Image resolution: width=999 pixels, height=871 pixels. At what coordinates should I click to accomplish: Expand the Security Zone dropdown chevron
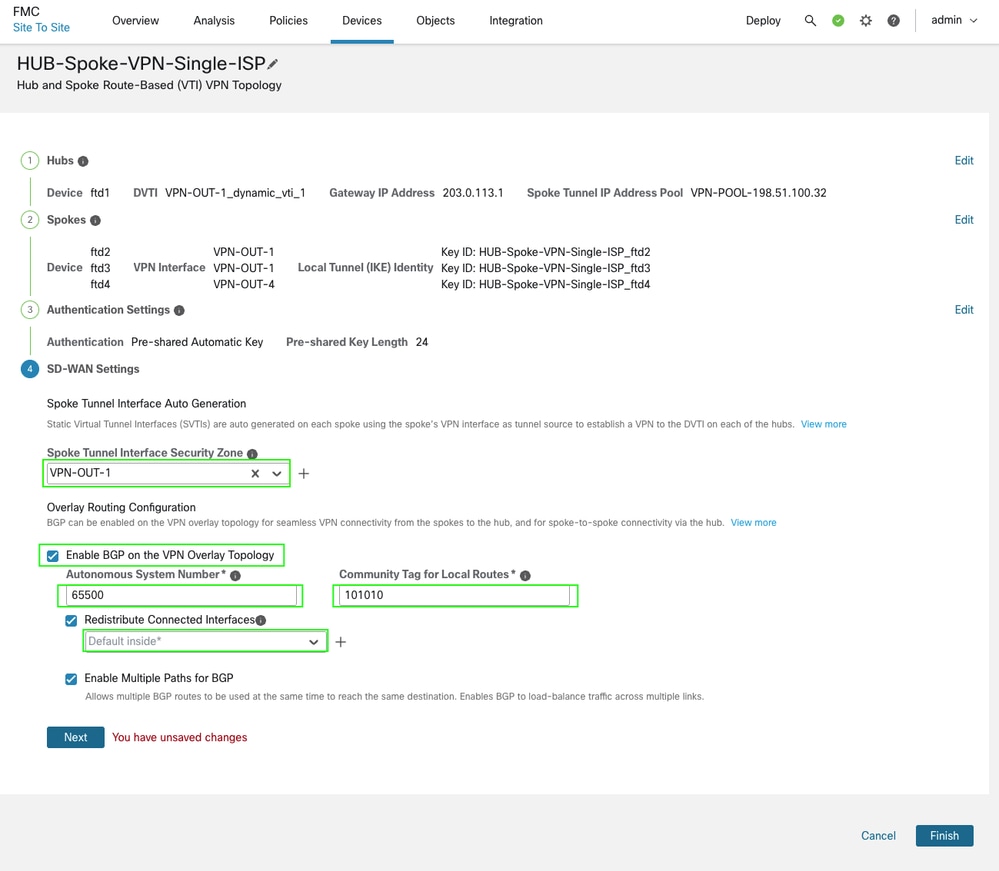click(277, 473)
